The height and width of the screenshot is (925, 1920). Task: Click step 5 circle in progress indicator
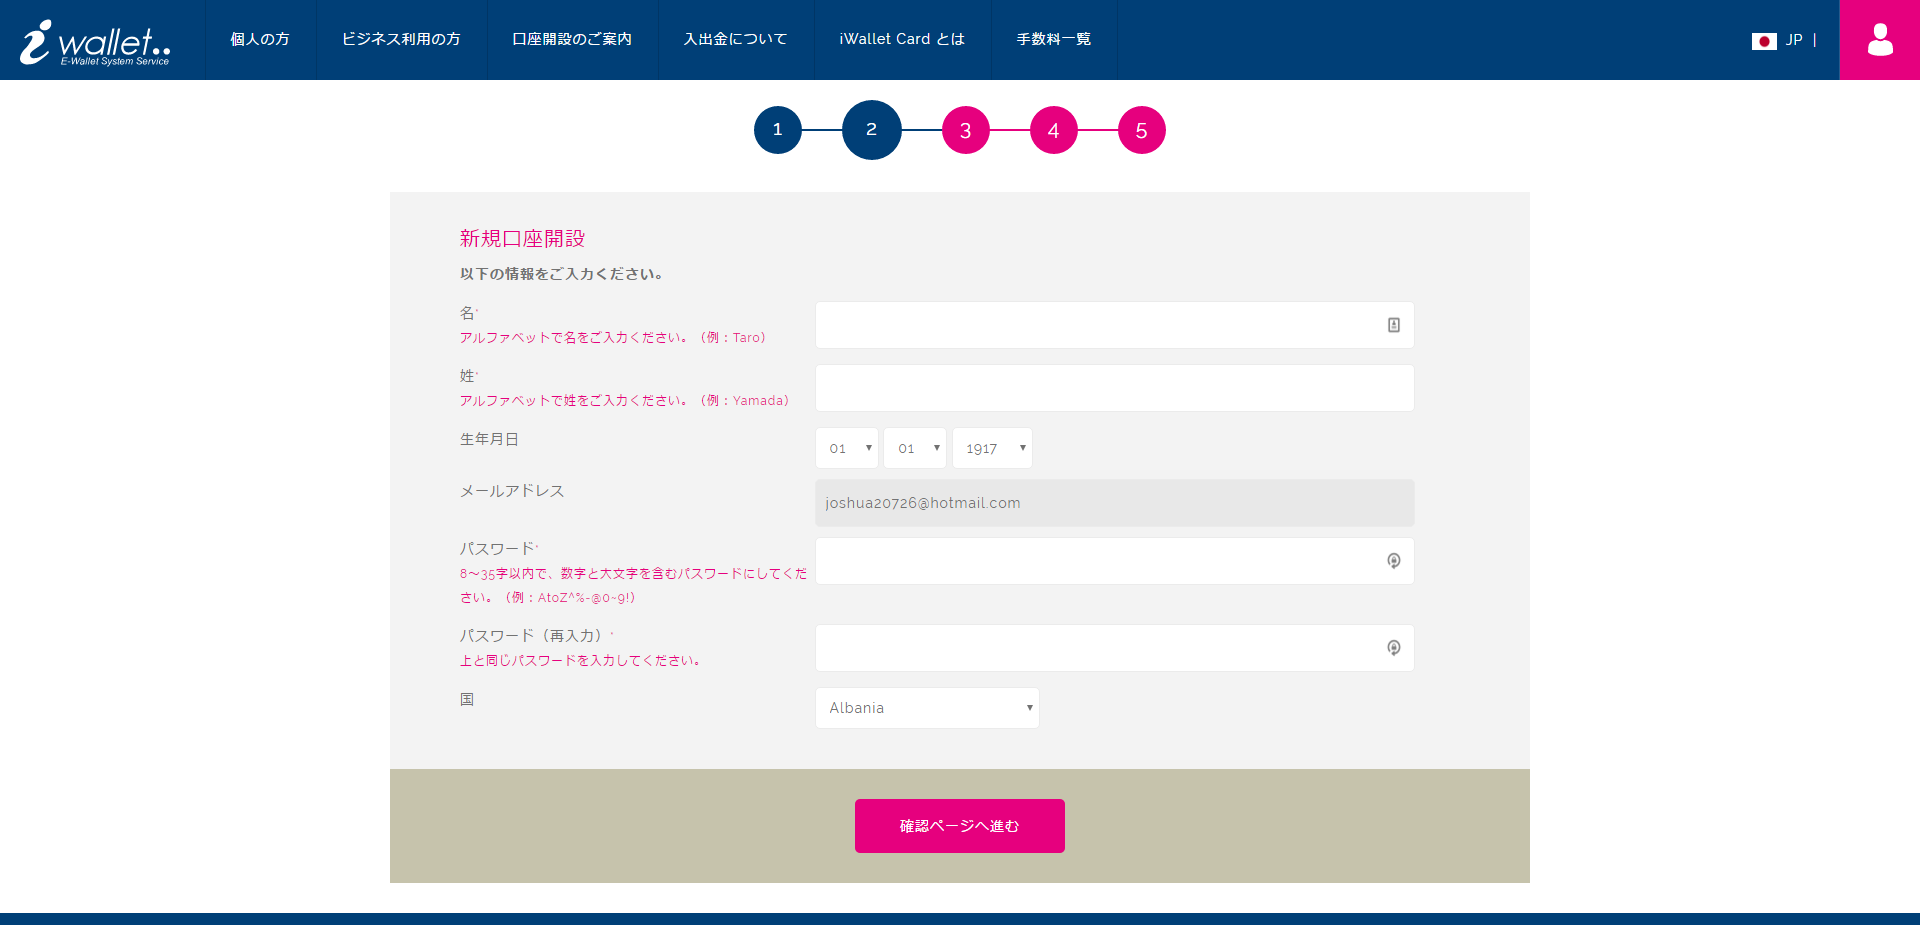tap(1141, 130)
